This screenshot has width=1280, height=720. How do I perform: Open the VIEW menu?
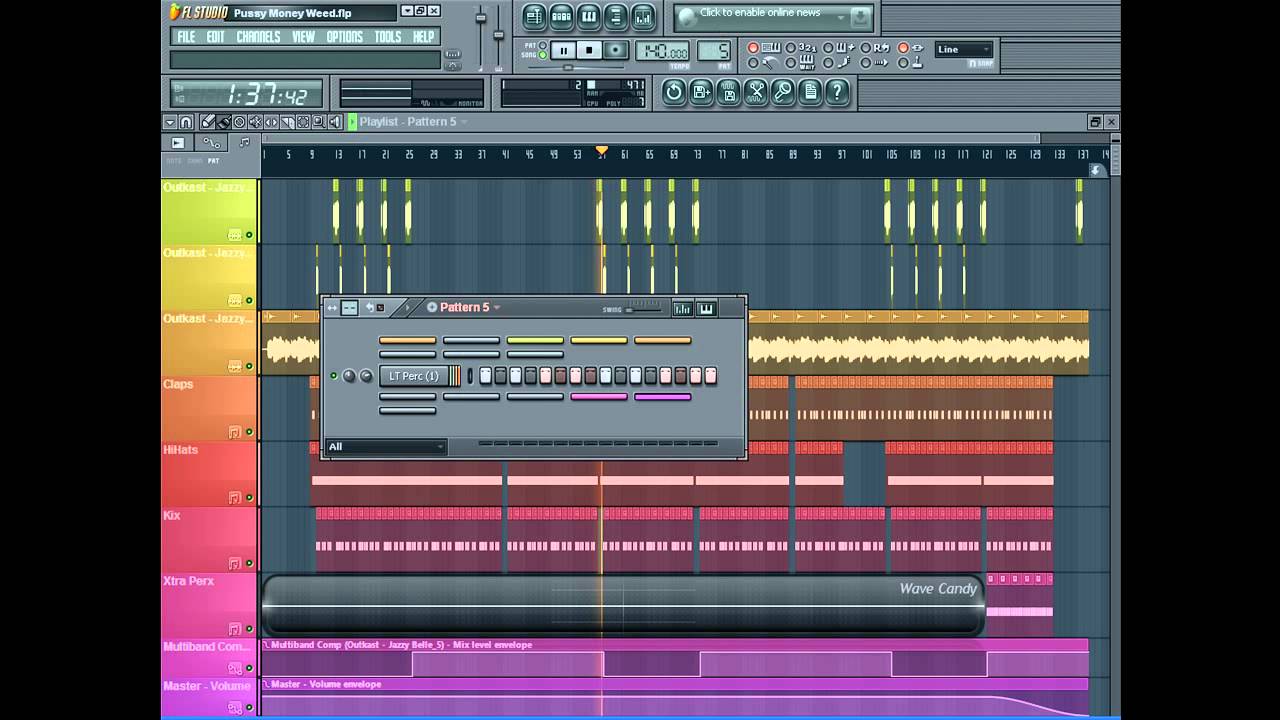[x=303, y=36]
